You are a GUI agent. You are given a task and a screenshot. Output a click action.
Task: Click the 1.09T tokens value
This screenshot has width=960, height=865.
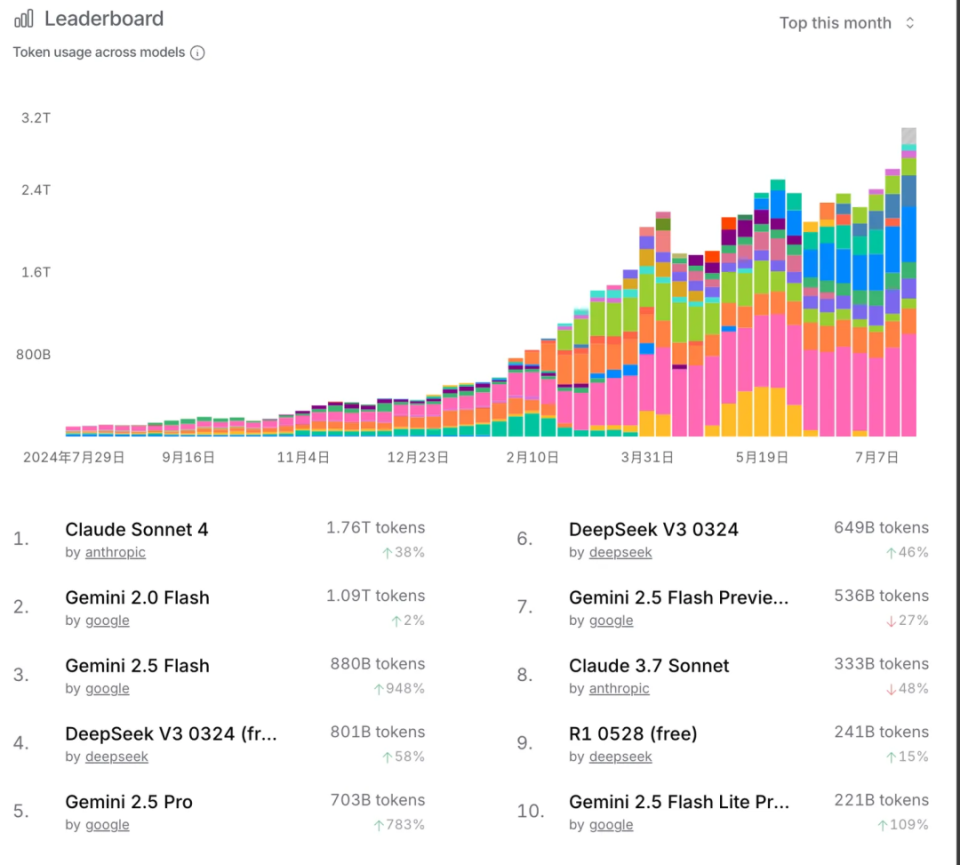[x=375, y=596]
